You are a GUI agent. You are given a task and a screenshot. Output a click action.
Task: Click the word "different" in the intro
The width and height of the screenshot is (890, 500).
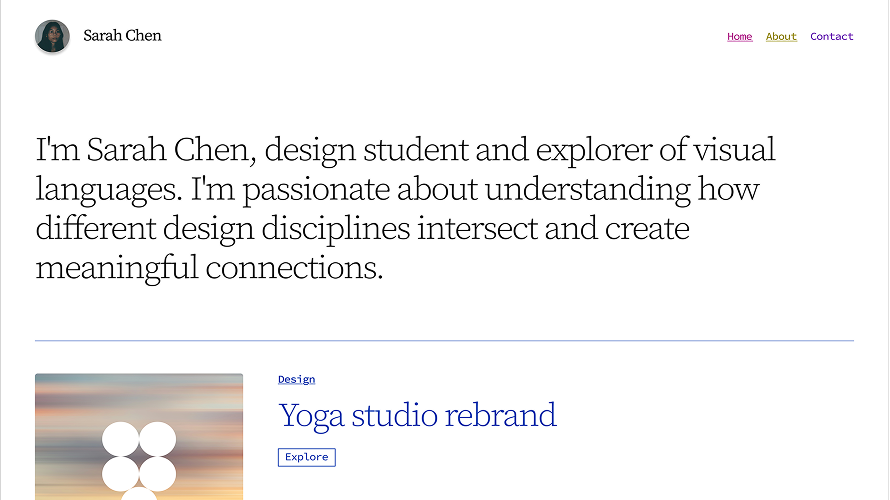(92, 228)
